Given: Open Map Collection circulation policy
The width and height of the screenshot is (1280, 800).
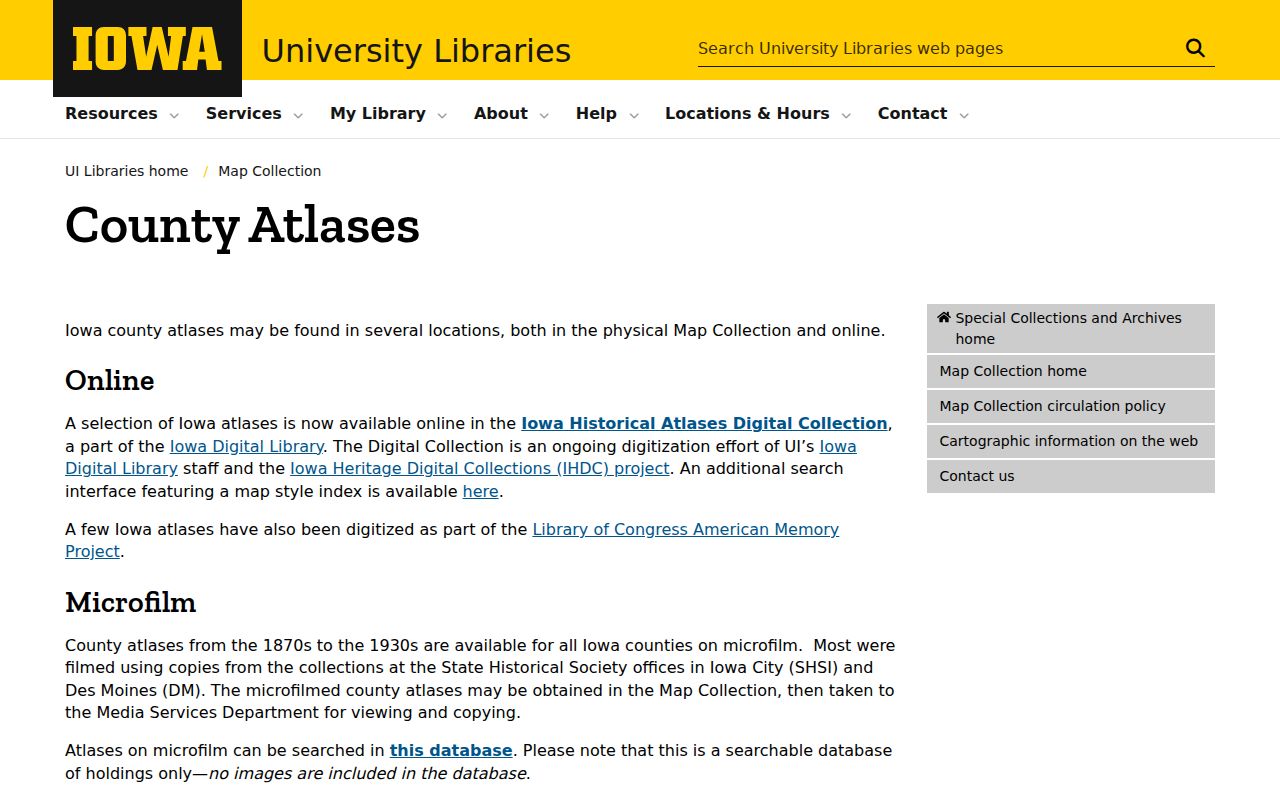Looking at the screenshot, I should click(1071, 406).
